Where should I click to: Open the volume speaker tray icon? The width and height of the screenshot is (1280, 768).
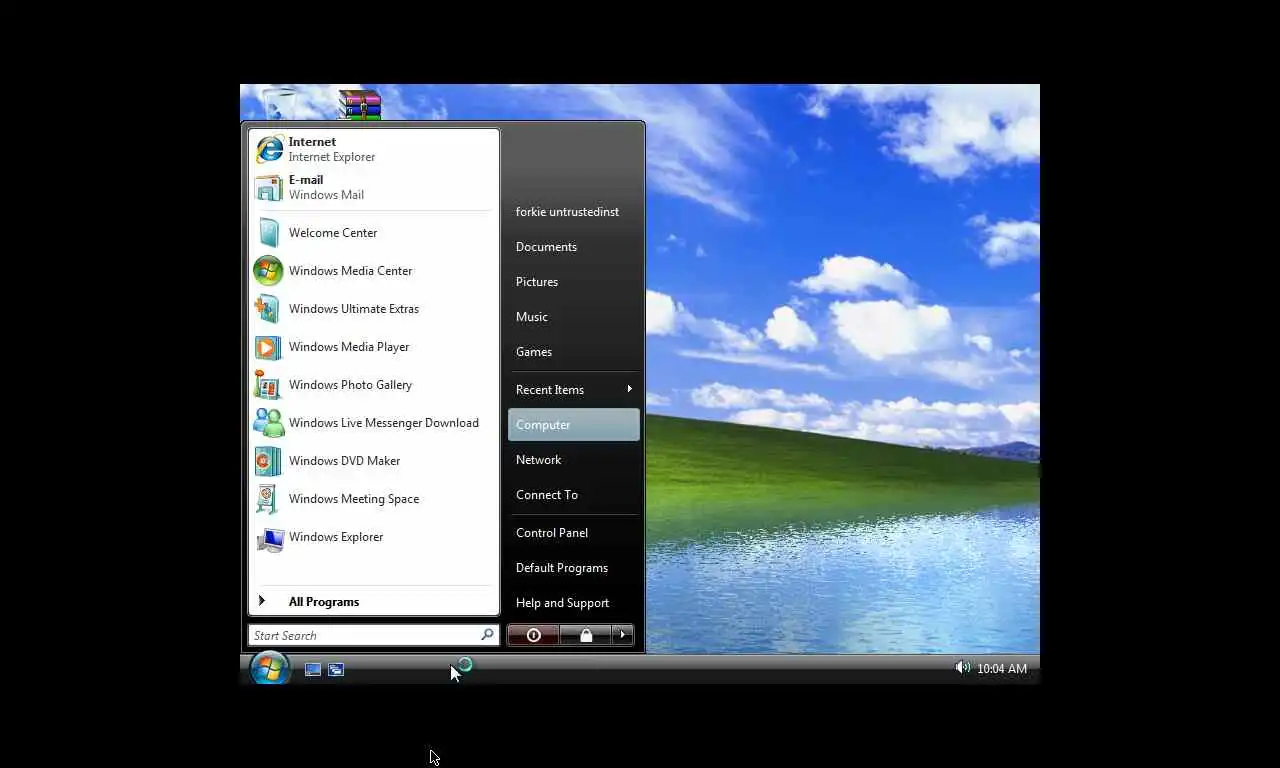[x=962, y=668]
